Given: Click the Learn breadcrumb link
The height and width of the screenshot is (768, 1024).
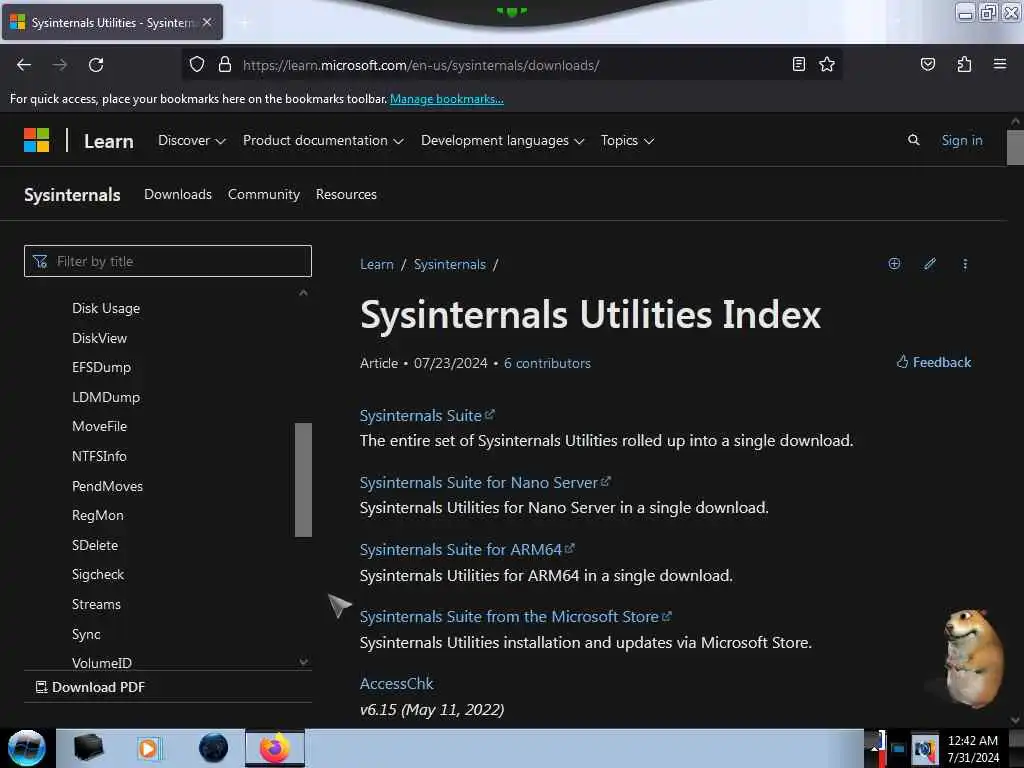Looking at the screenshot, I should coord(377,264).
